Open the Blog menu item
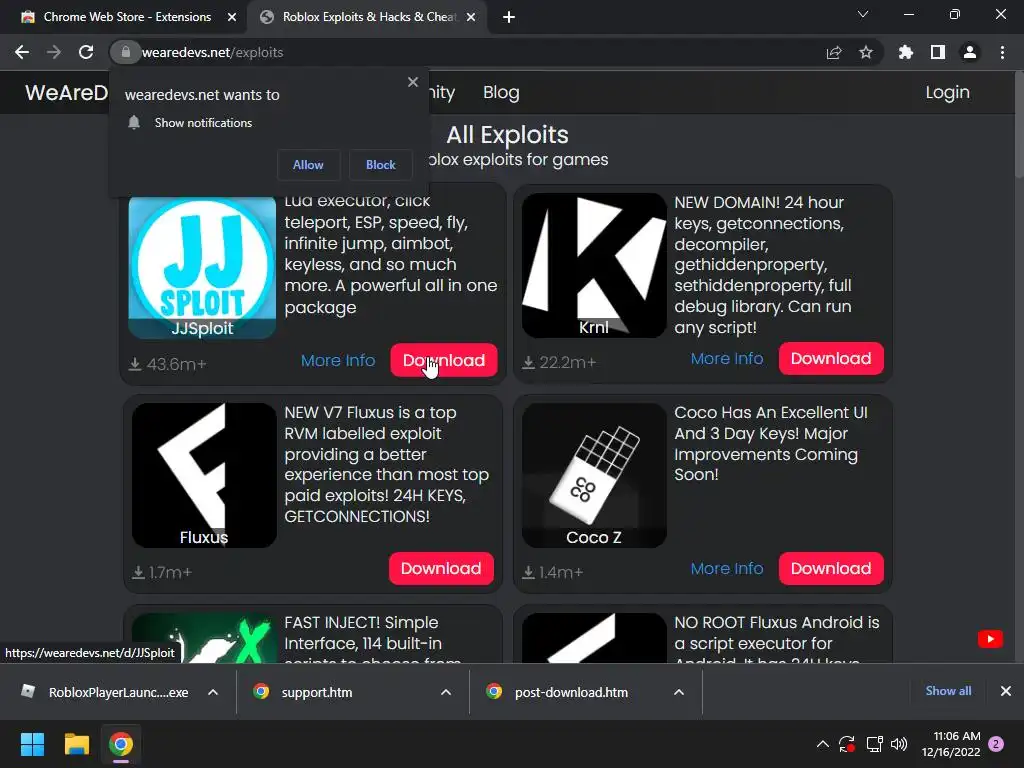 [501, 92]
